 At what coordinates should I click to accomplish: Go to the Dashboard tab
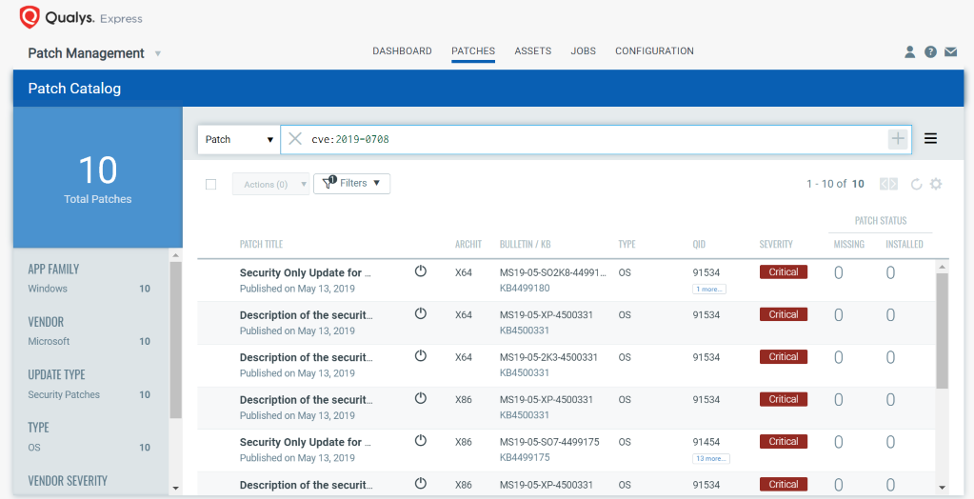[x=402, y=51]
